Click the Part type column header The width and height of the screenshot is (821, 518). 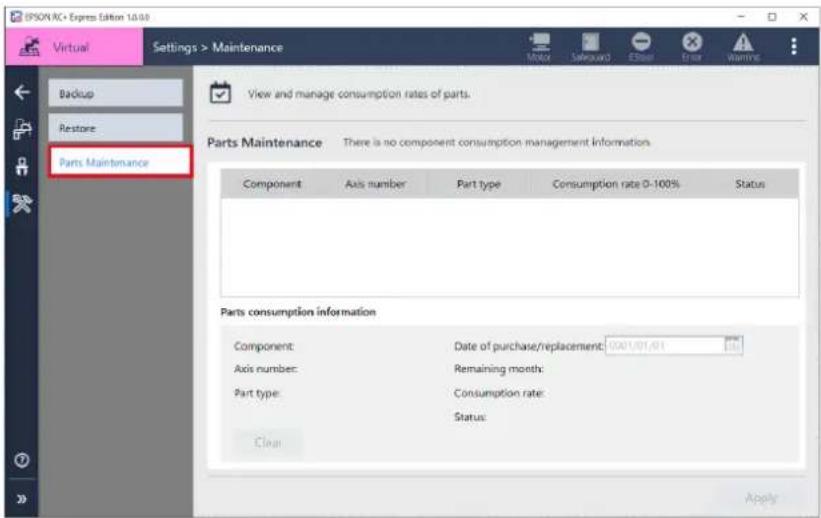[x=479, y=184]
